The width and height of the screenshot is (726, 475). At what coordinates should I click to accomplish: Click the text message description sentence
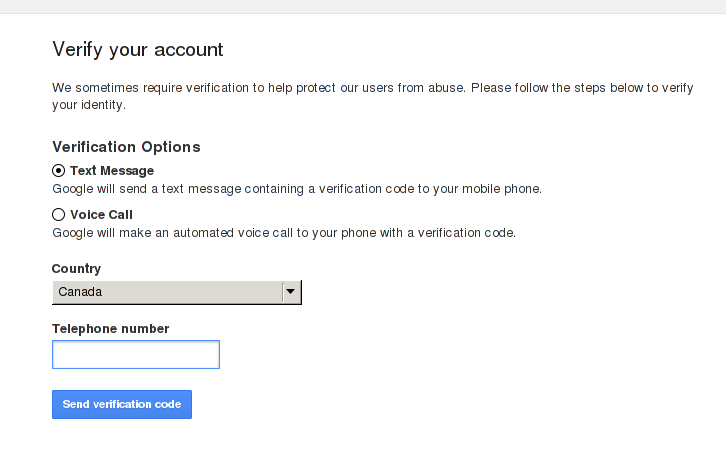click(x=297, y=189)
